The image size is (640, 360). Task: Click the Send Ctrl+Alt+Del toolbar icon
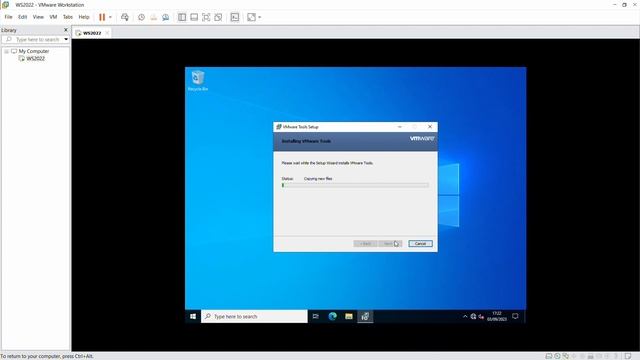(x=125, y=17)
